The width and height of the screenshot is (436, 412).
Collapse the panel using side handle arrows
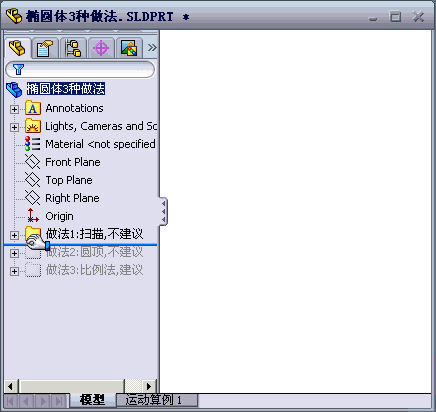click(163, 211)
